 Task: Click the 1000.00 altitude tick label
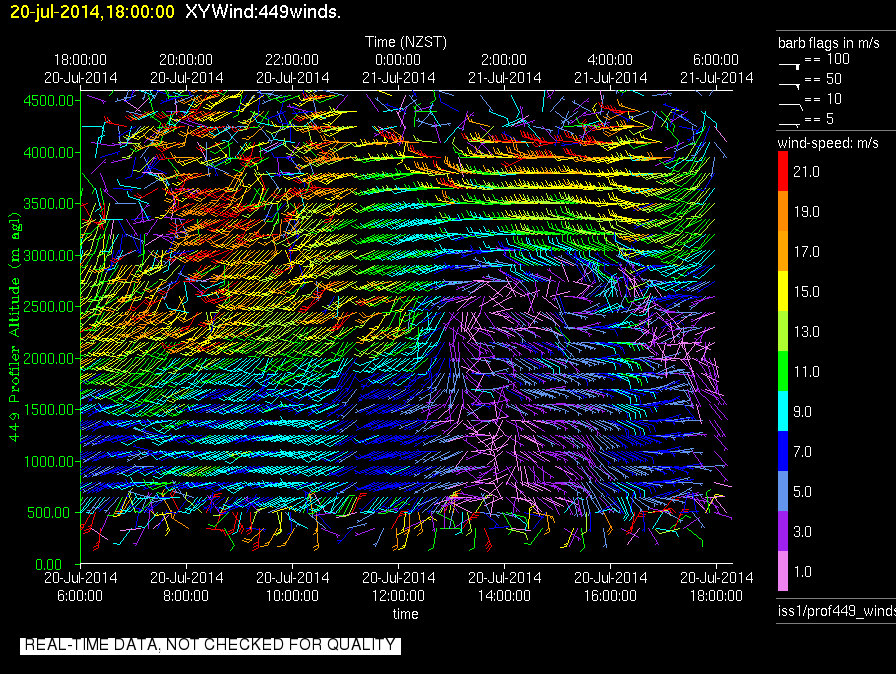point(49,462)
